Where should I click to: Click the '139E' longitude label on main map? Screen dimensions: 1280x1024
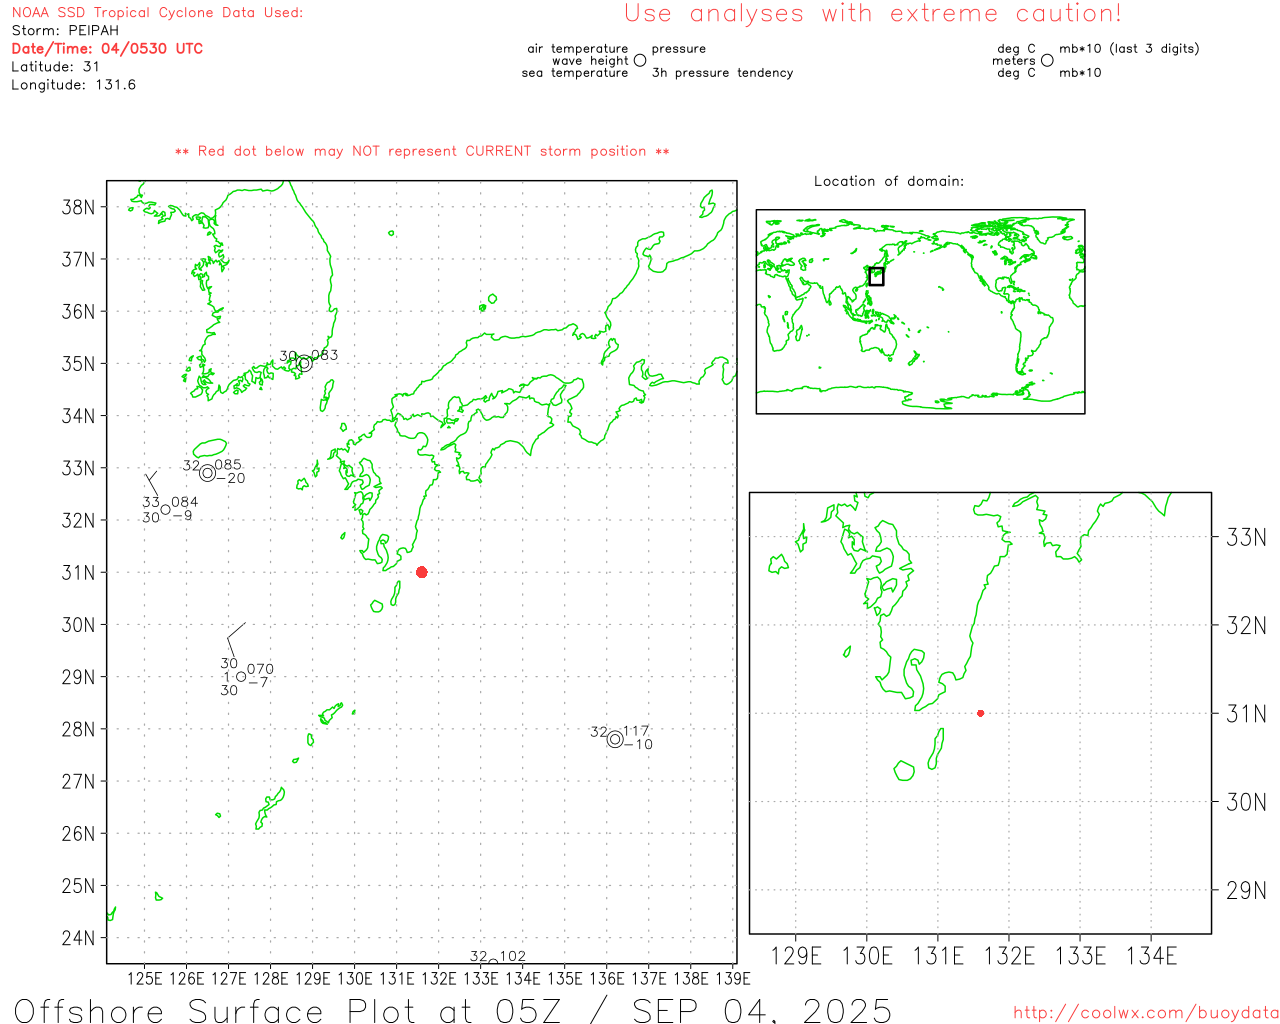(733, 978)
